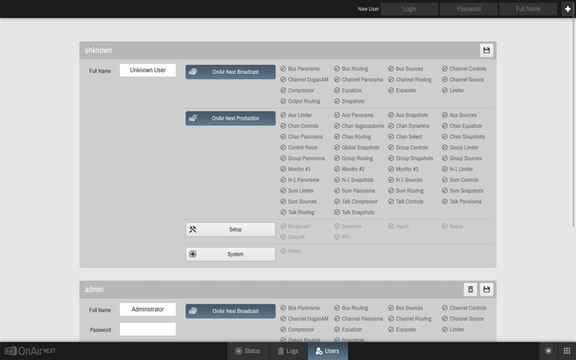The width and height of the screenshot is (576, 360).
Task: Open the grid apps icon in bottom bar
Action: click(x=567, y=351)
